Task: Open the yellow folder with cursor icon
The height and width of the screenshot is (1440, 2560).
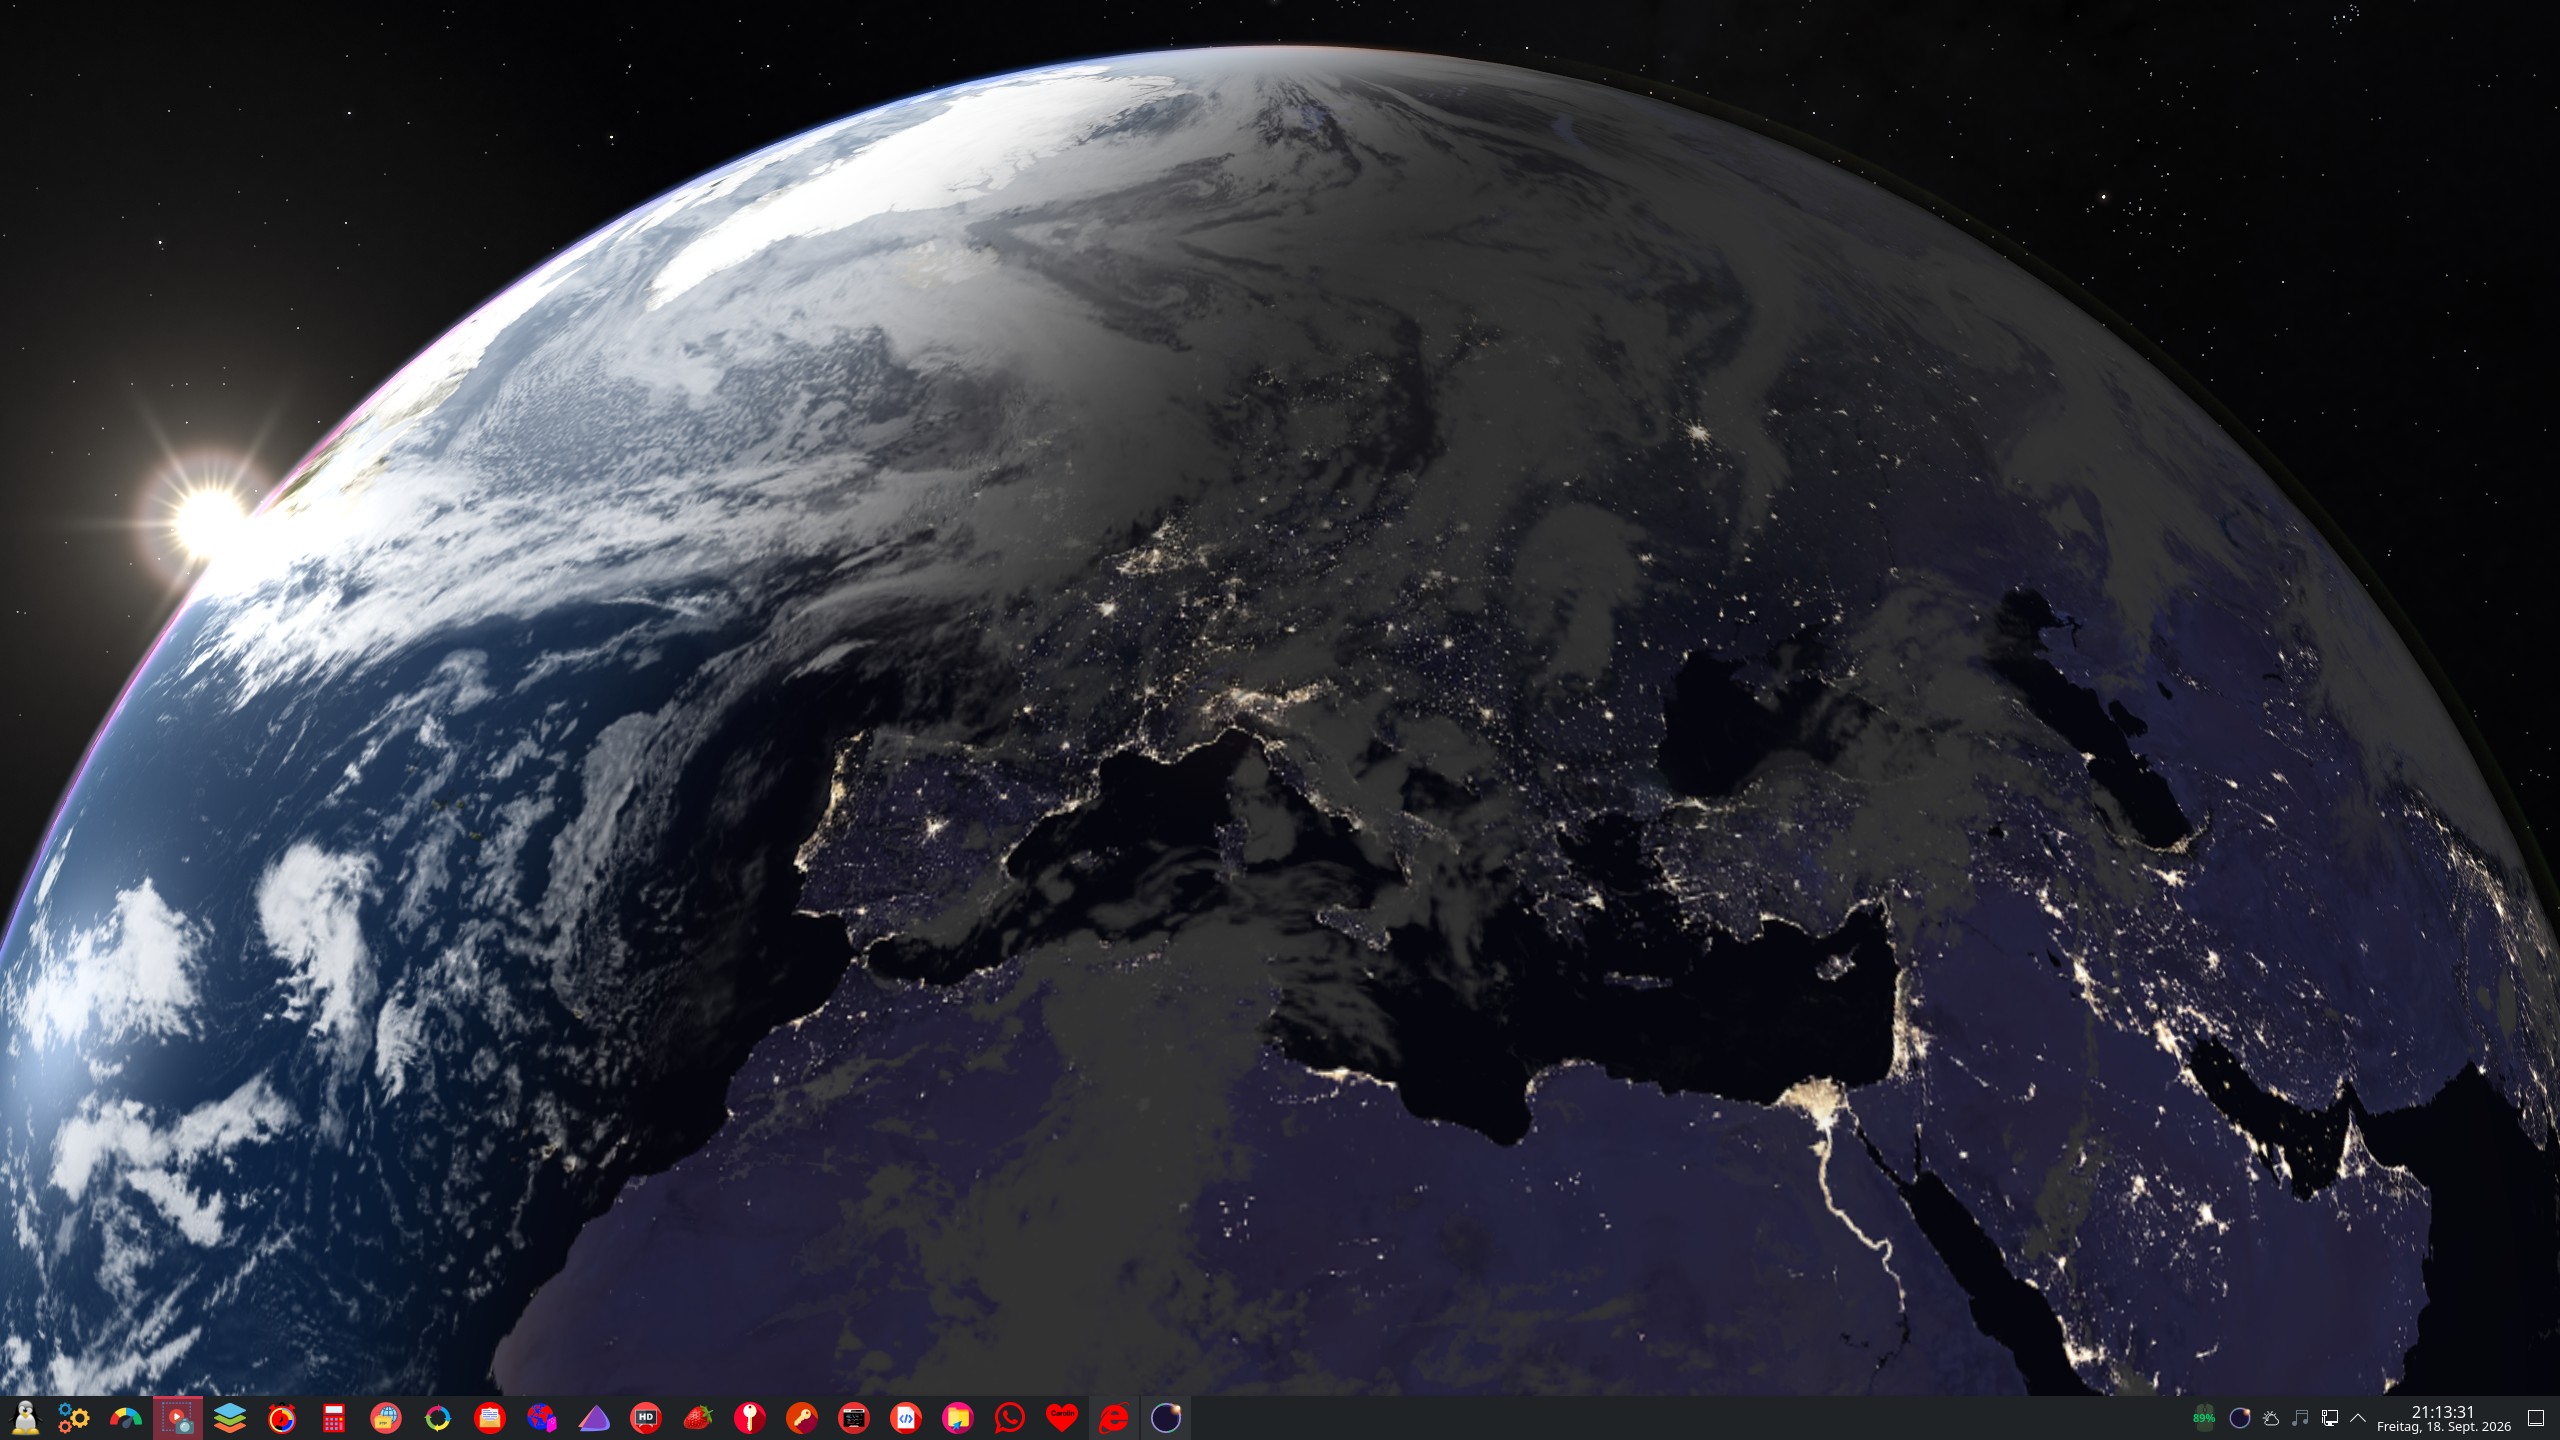Action: 958,1418
